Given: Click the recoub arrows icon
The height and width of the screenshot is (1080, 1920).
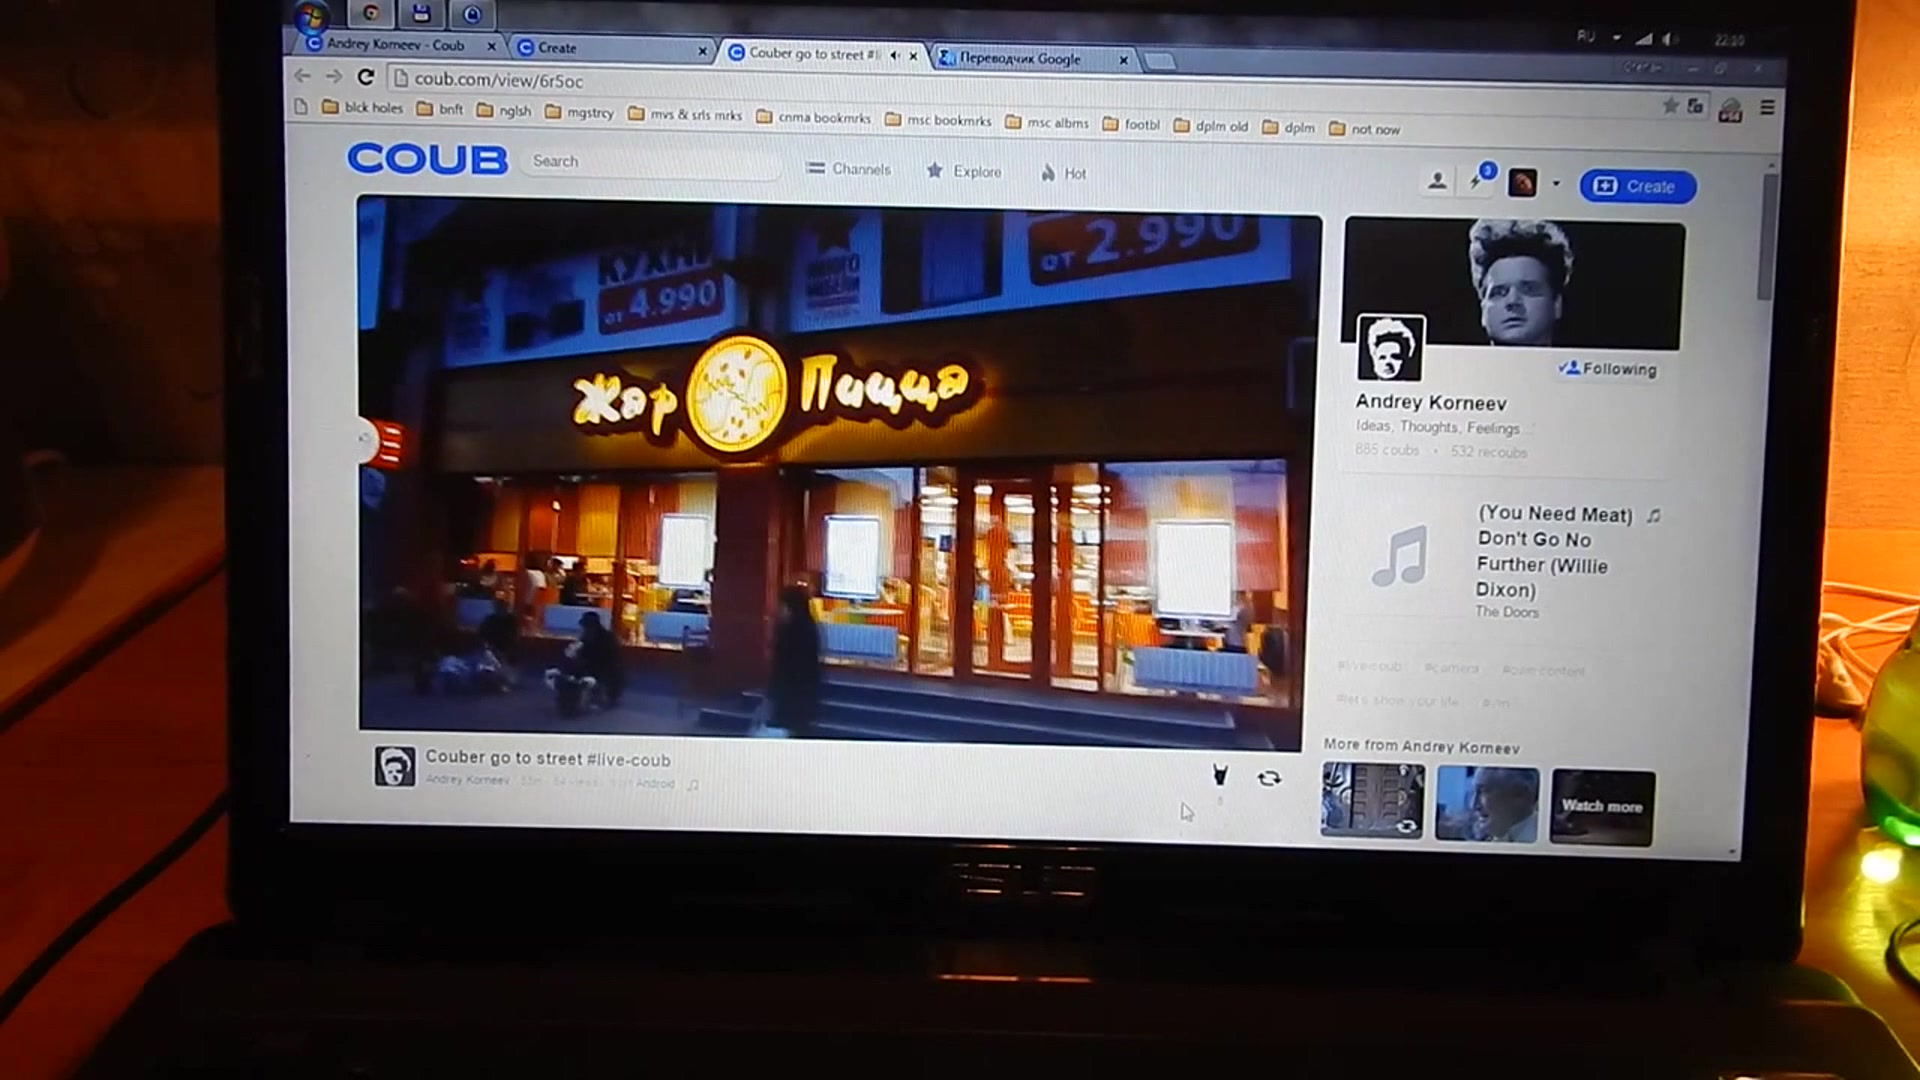Looking at the screenshot, I should point(1269,778).
